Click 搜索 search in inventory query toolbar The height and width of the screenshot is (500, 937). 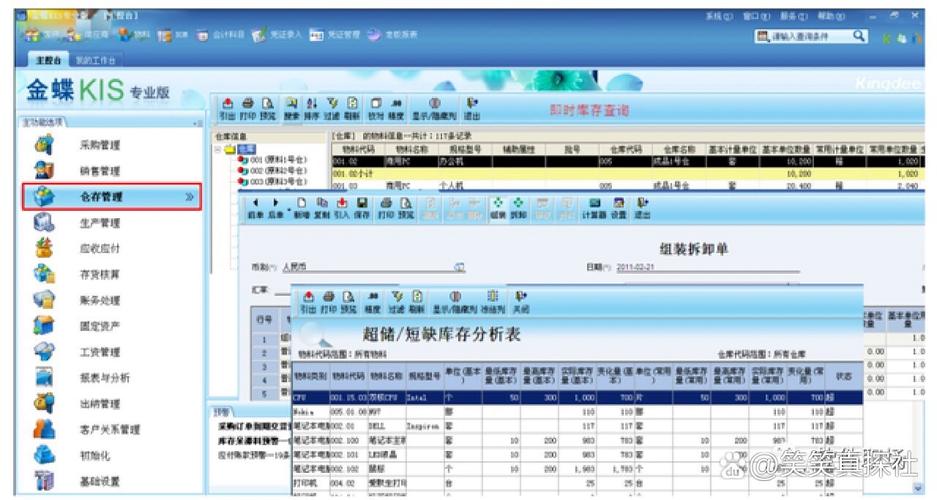(292, 109)
